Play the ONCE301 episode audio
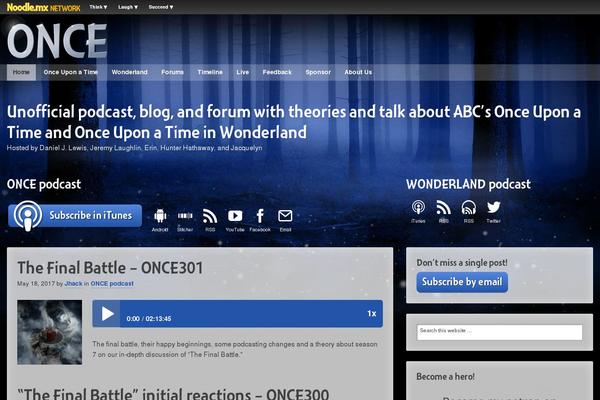This screenshot has width=600, height=400. [x=107, y=314]
